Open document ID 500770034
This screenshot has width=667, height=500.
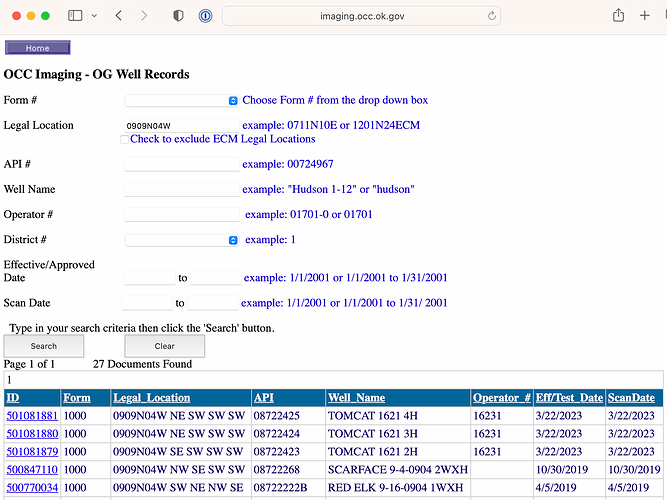32,487
